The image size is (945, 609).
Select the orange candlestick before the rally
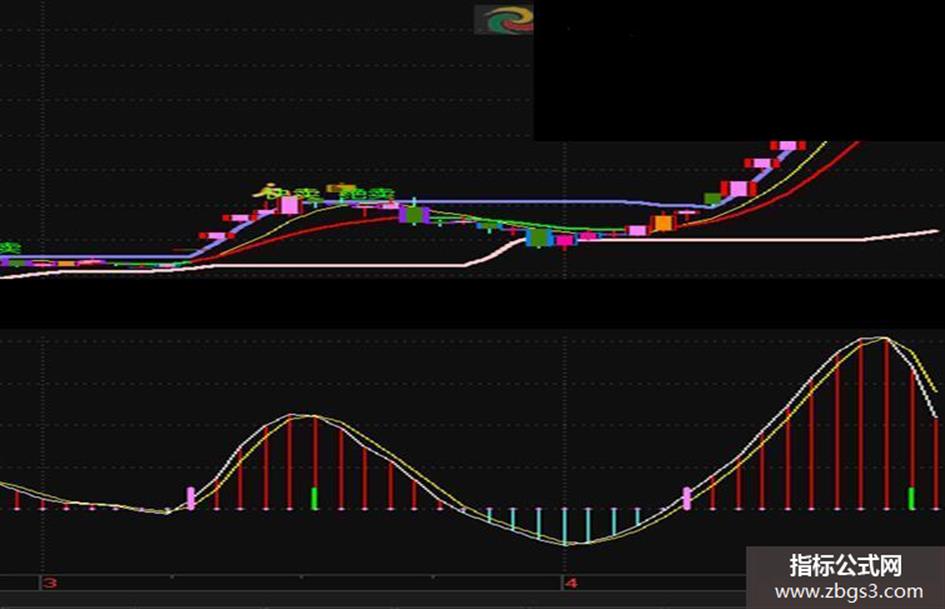coord(663,223)
